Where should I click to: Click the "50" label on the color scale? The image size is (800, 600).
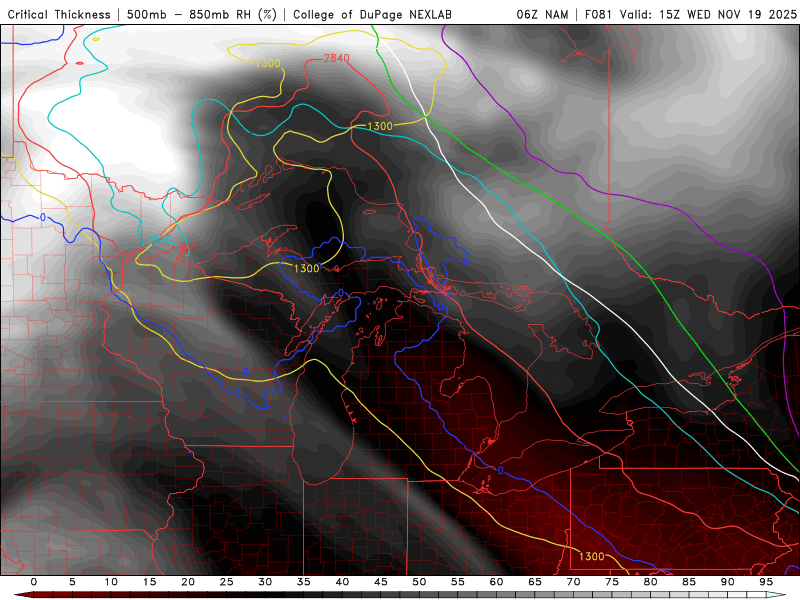(419, 582)
